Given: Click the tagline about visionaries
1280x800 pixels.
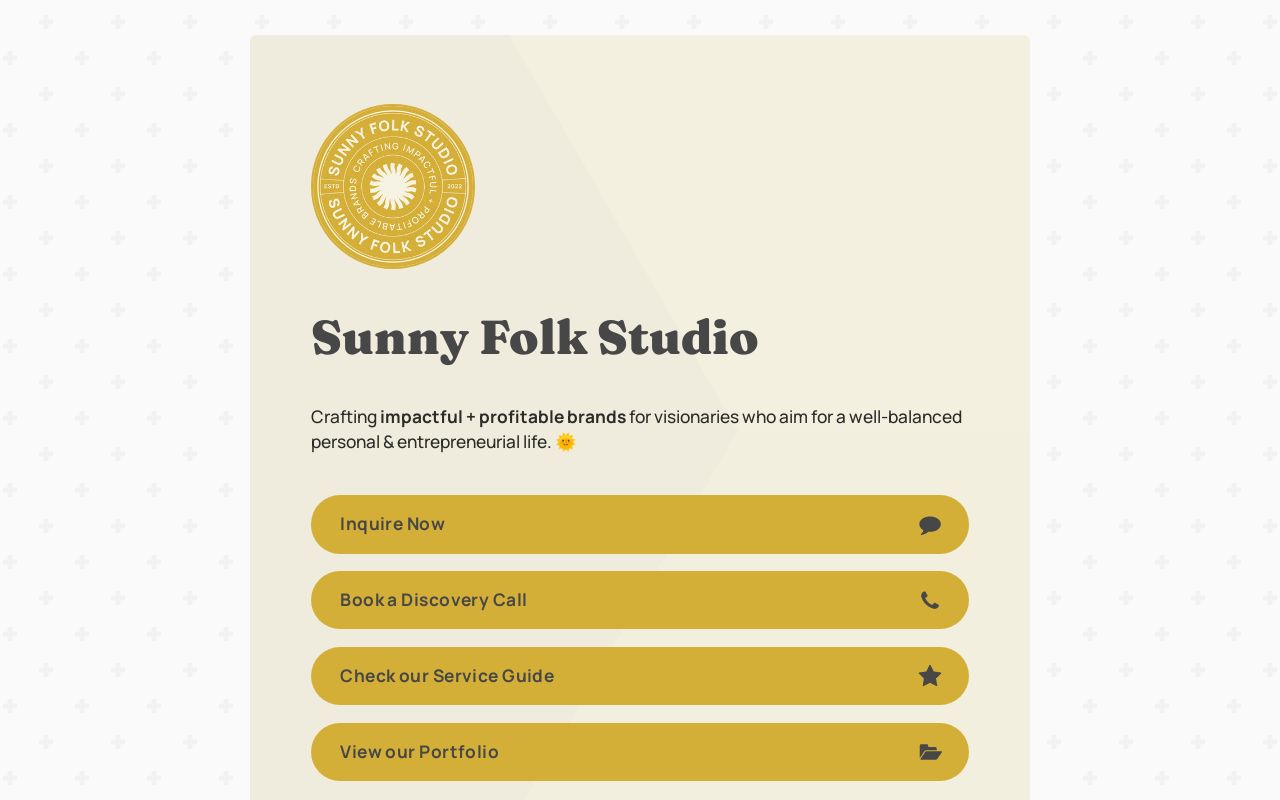Looking at the screenshot, I should pos(636,429).
